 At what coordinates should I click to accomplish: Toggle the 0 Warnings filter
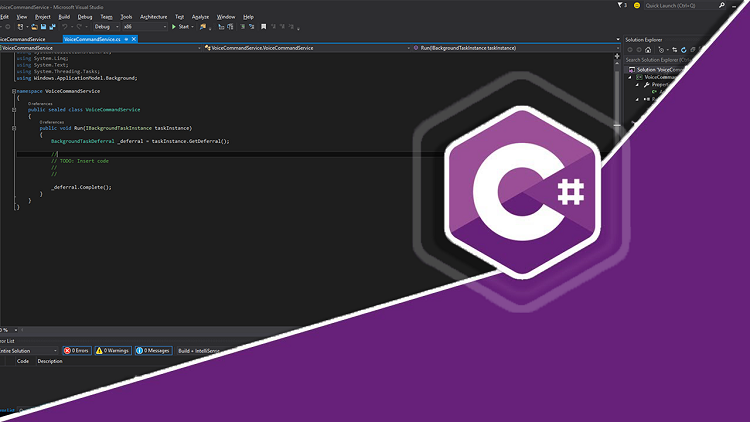click(x=113, y=351)
